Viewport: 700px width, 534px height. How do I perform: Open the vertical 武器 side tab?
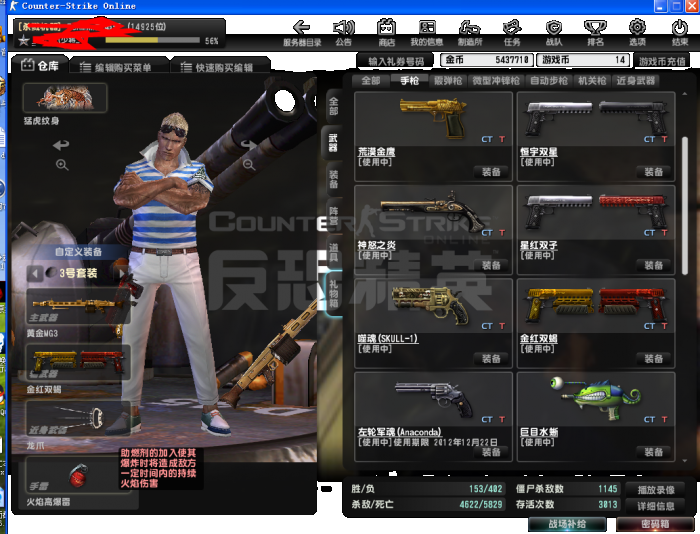[x=333, y=143]
